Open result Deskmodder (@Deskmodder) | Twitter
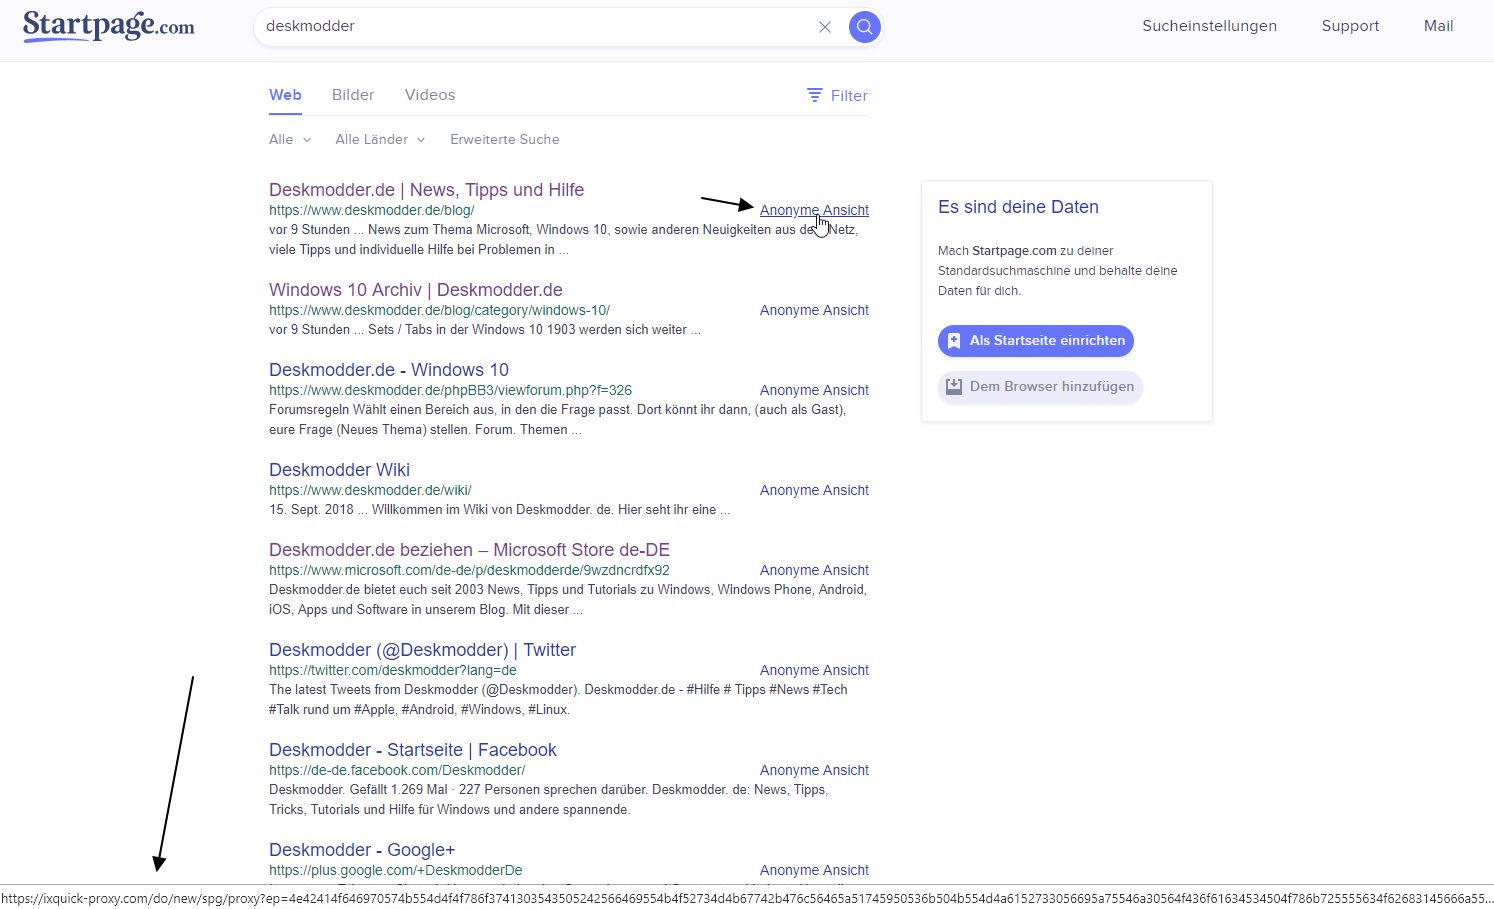The height and width of the screenshot is (909, 1494). tap(422, 650)
